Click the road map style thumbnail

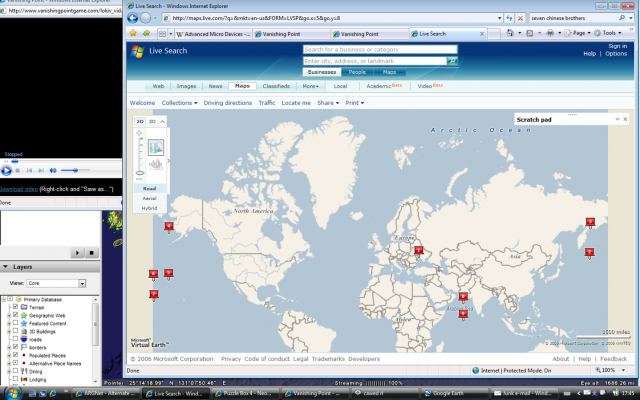pyautogui.click(x=156, y=147)
